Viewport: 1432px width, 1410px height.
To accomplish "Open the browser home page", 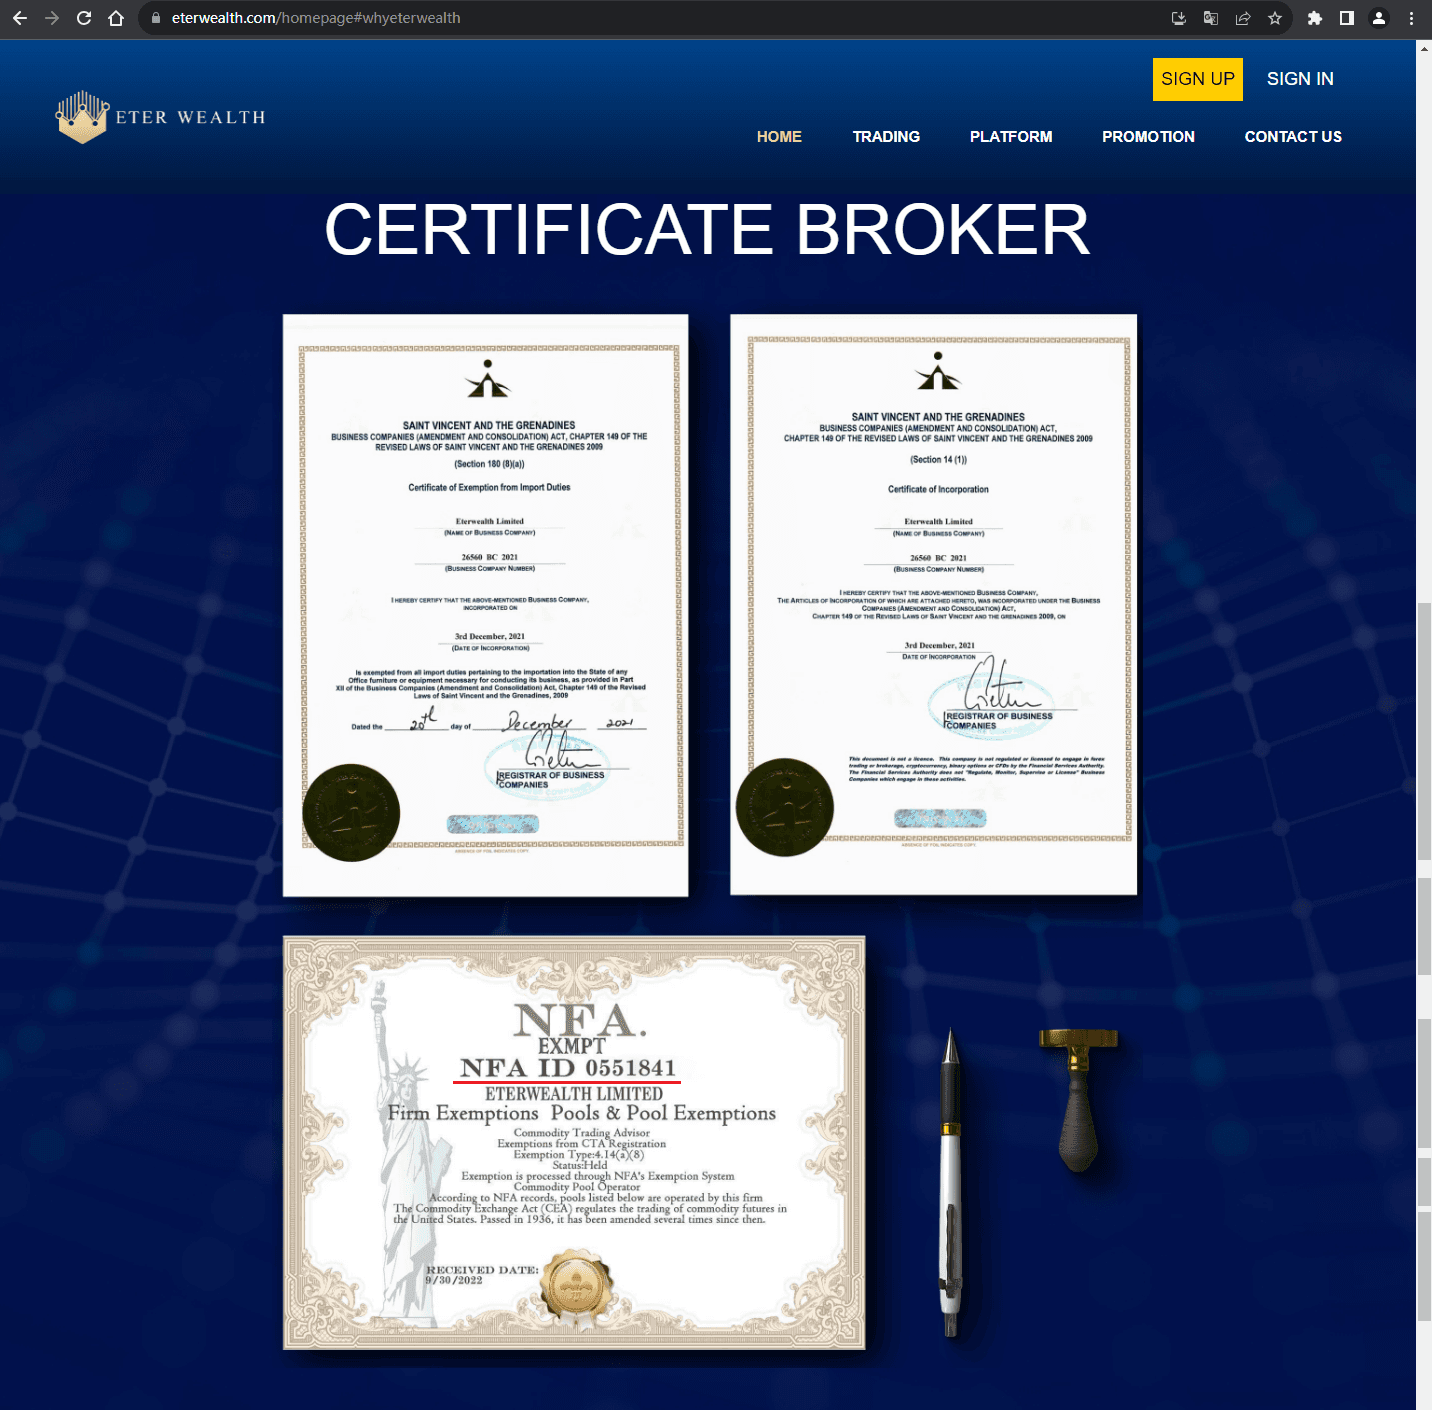I will click(x=116, y=18).
